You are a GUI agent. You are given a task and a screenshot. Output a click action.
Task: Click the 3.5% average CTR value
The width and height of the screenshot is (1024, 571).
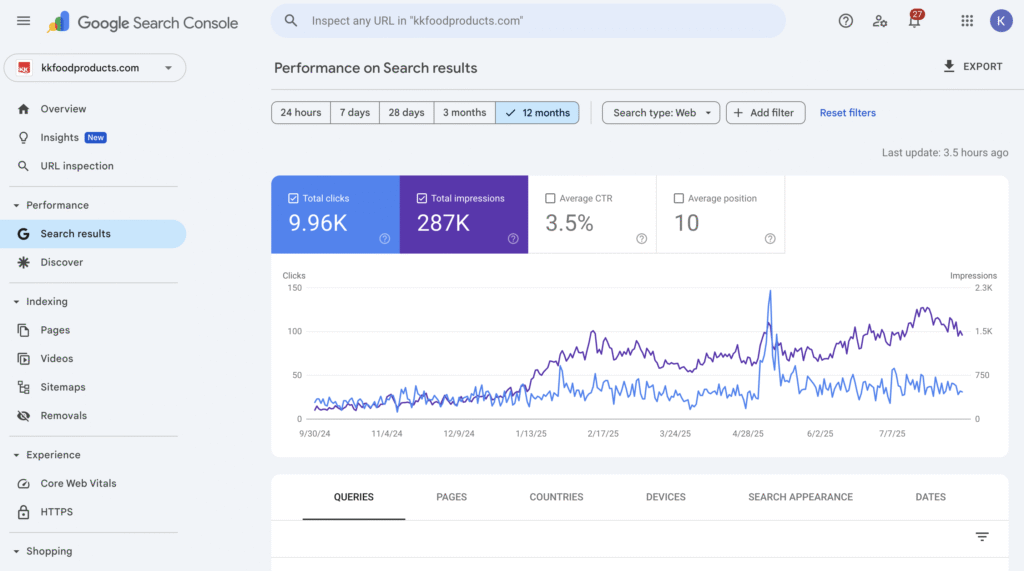pyautogui.click(x=569, y=223)
